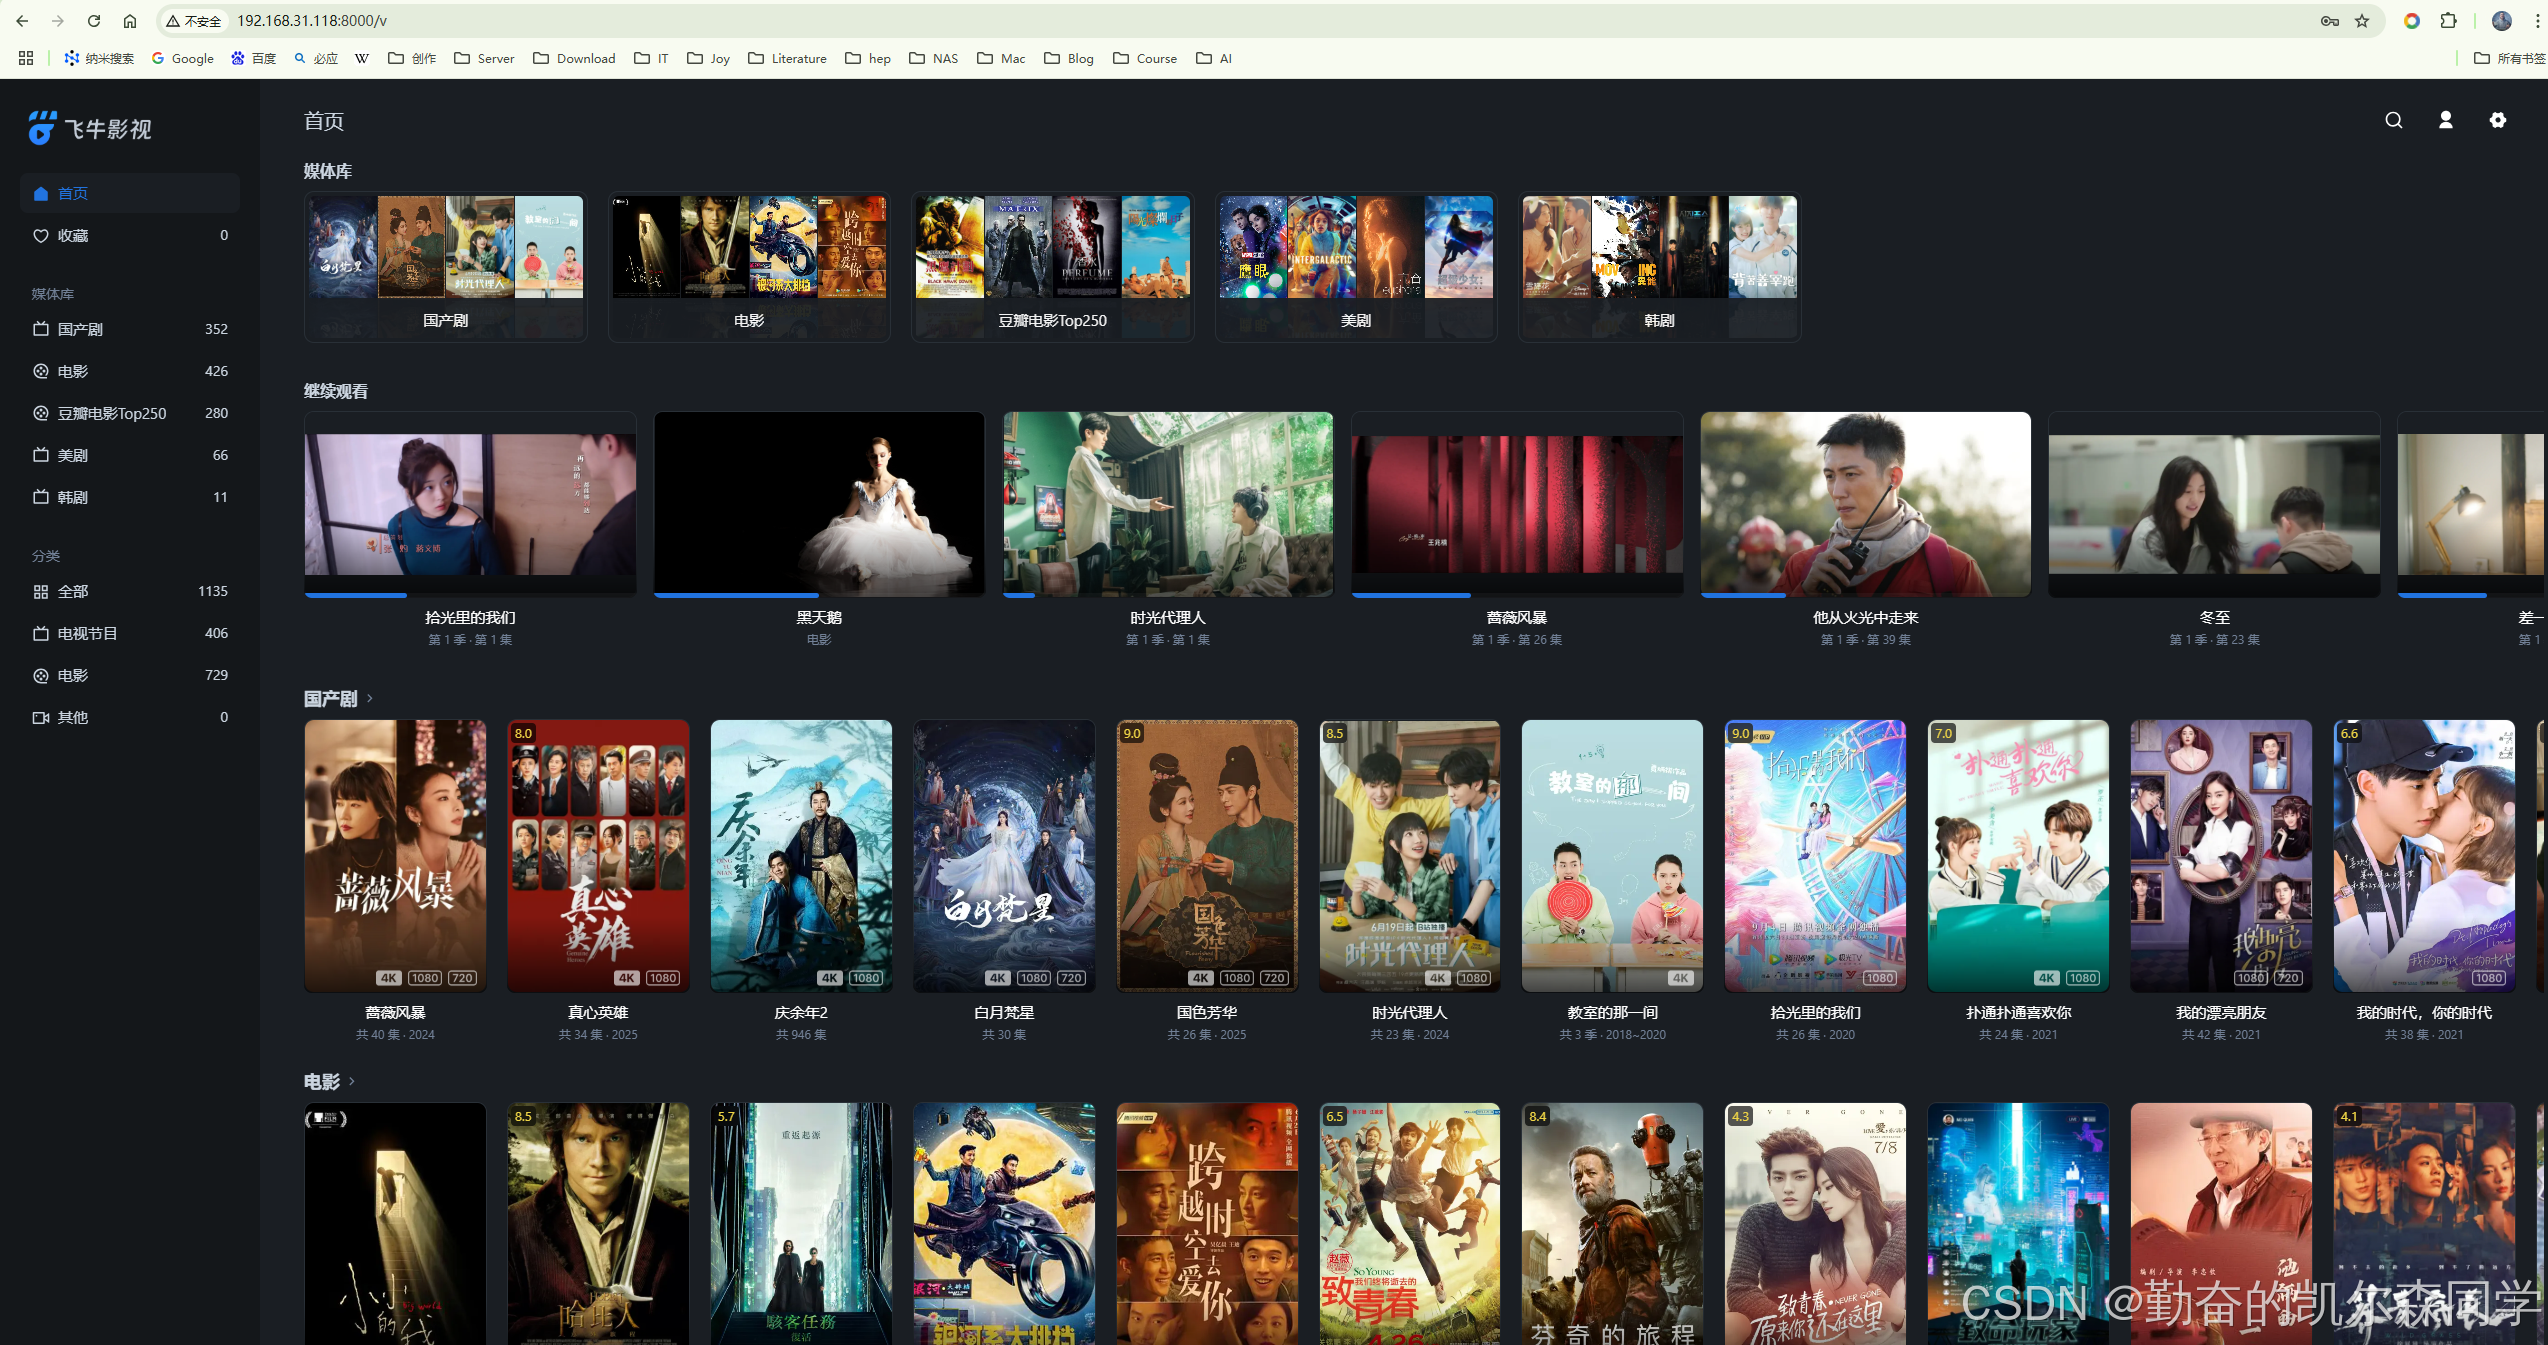The height and width of the screenshot is (1345, 2548).
Task: Bookmark this page with the star icon
Action: 2362,21
